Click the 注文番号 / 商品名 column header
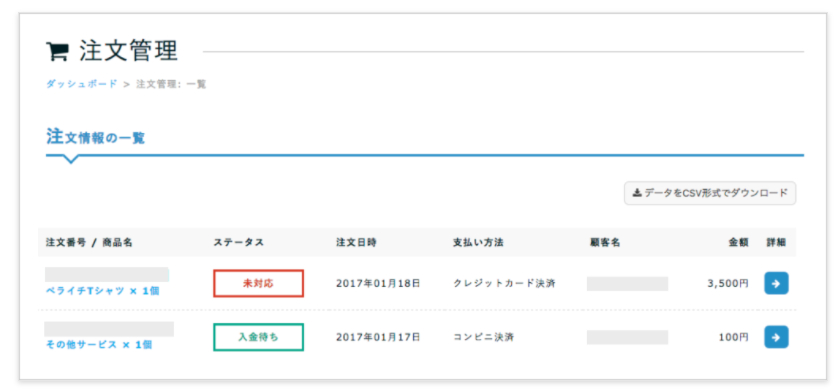 pos(89,242)
